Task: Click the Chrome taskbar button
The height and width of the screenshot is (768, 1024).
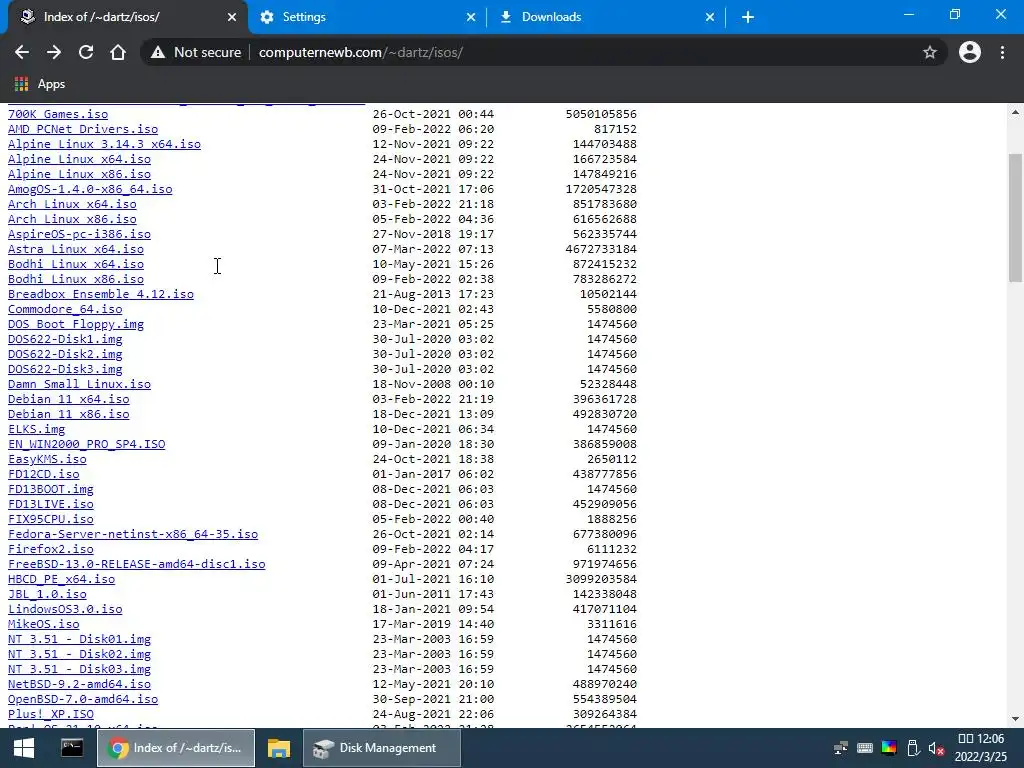Action: [176, 748]
